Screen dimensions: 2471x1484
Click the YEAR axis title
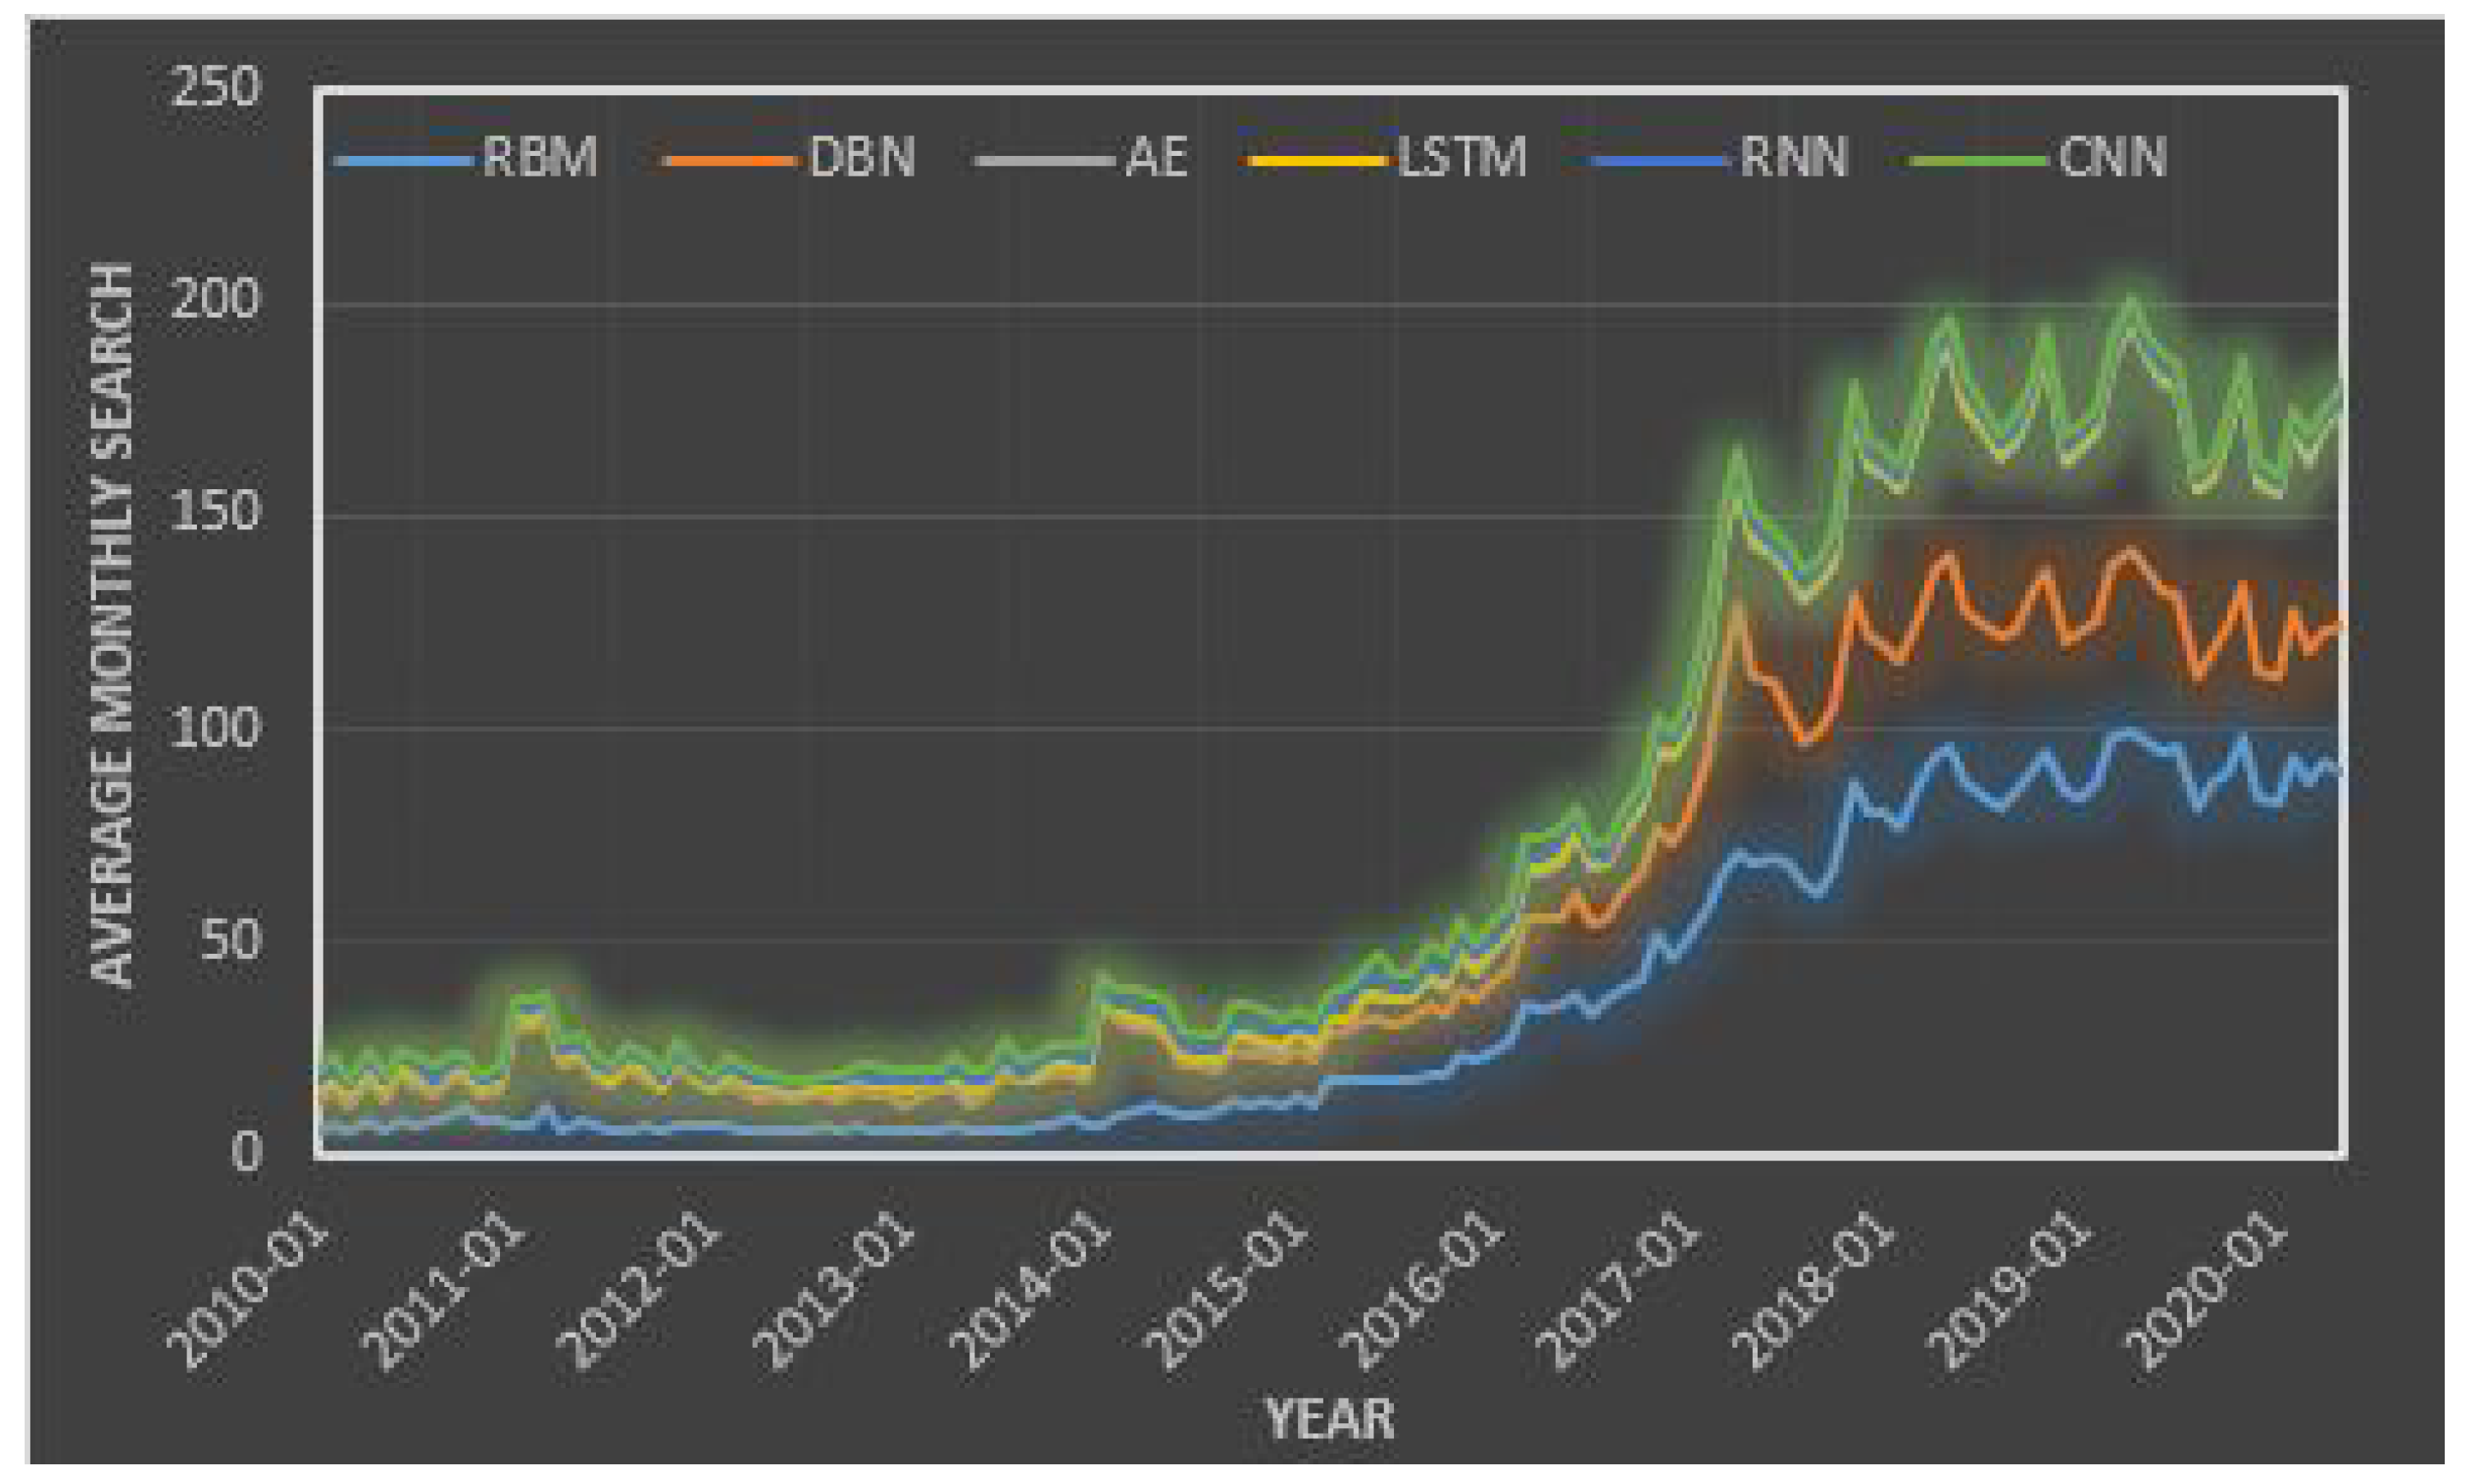click(x=1329, y=1420)
